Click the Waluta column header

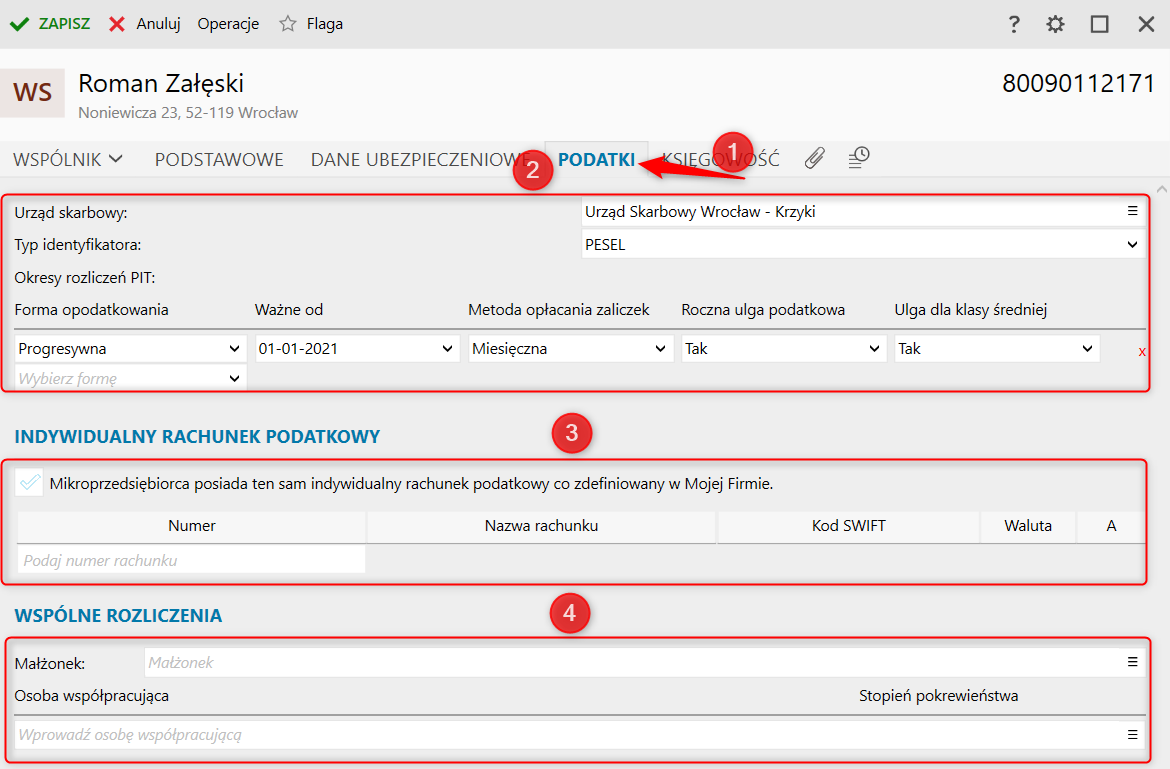pyautogui.click(x=1027, y=526)
